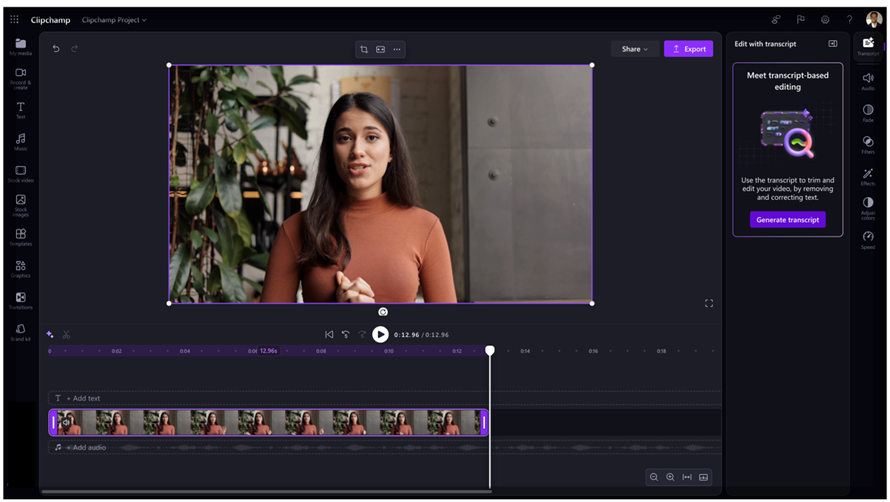Open the Speed properties tab
This screenshot has width=890, height=502.
point(868,240)
